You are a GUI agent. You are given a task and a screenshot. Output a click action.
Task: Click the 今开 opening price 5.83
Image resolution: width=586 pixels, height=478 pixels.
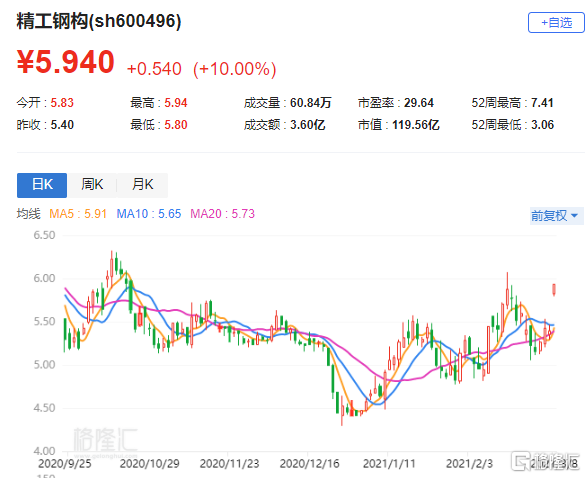(x=62, y=103)
